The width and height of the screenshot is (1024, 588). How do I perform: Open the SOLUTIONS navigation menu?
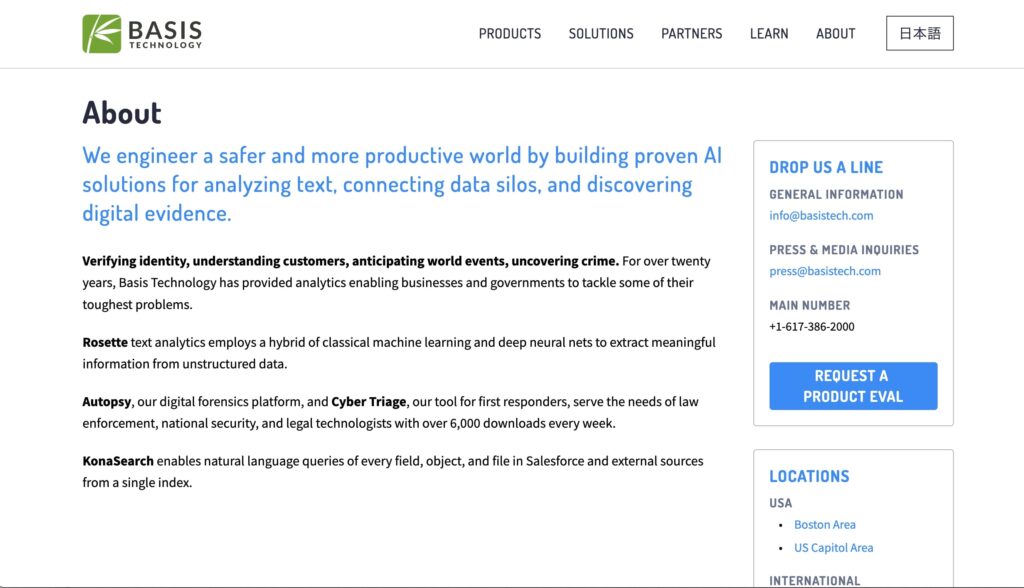pos(601,33)
